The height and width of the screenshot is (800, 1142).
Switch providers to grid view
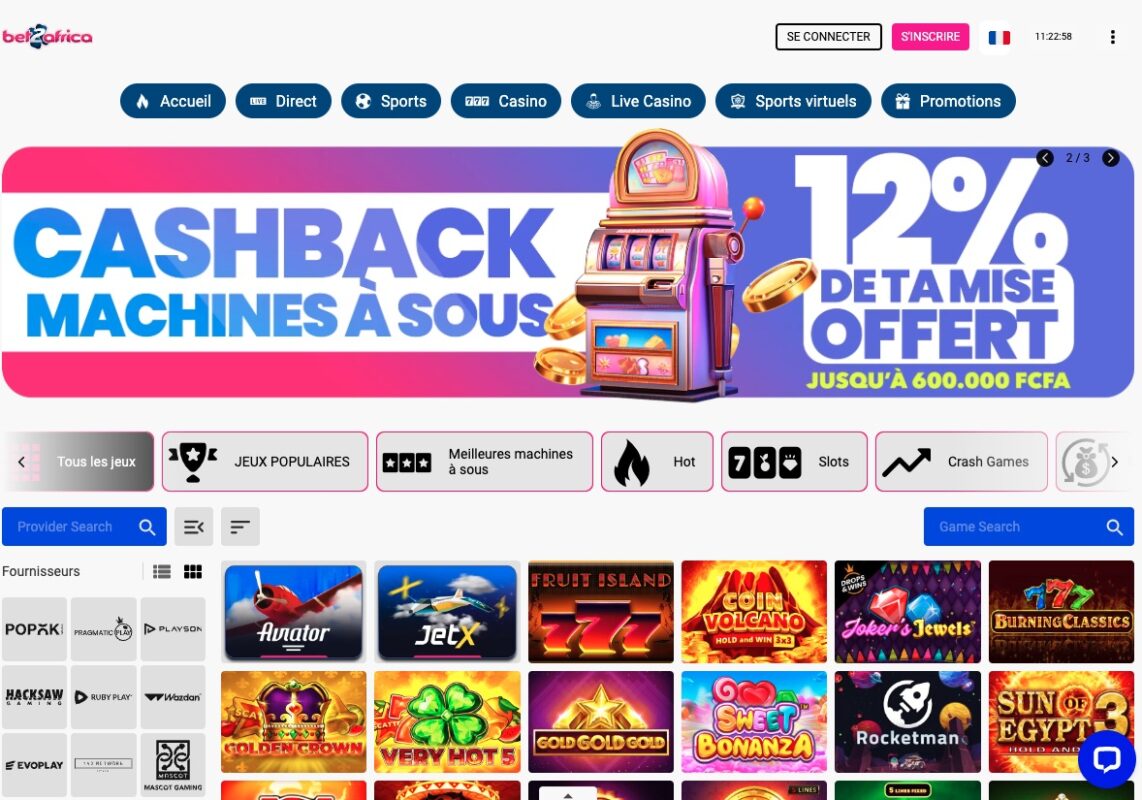point(193,572)
